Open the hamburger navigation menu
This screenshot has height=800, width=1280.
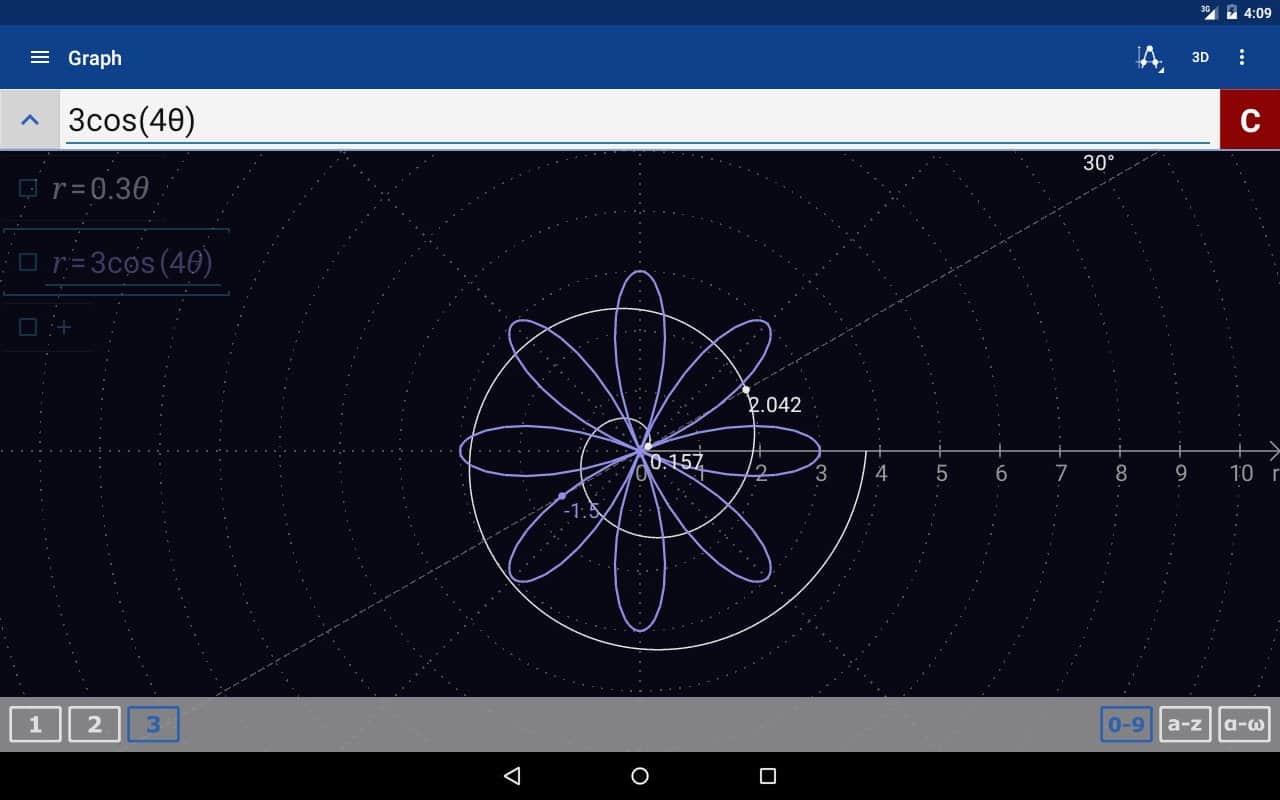pos(40,58)
